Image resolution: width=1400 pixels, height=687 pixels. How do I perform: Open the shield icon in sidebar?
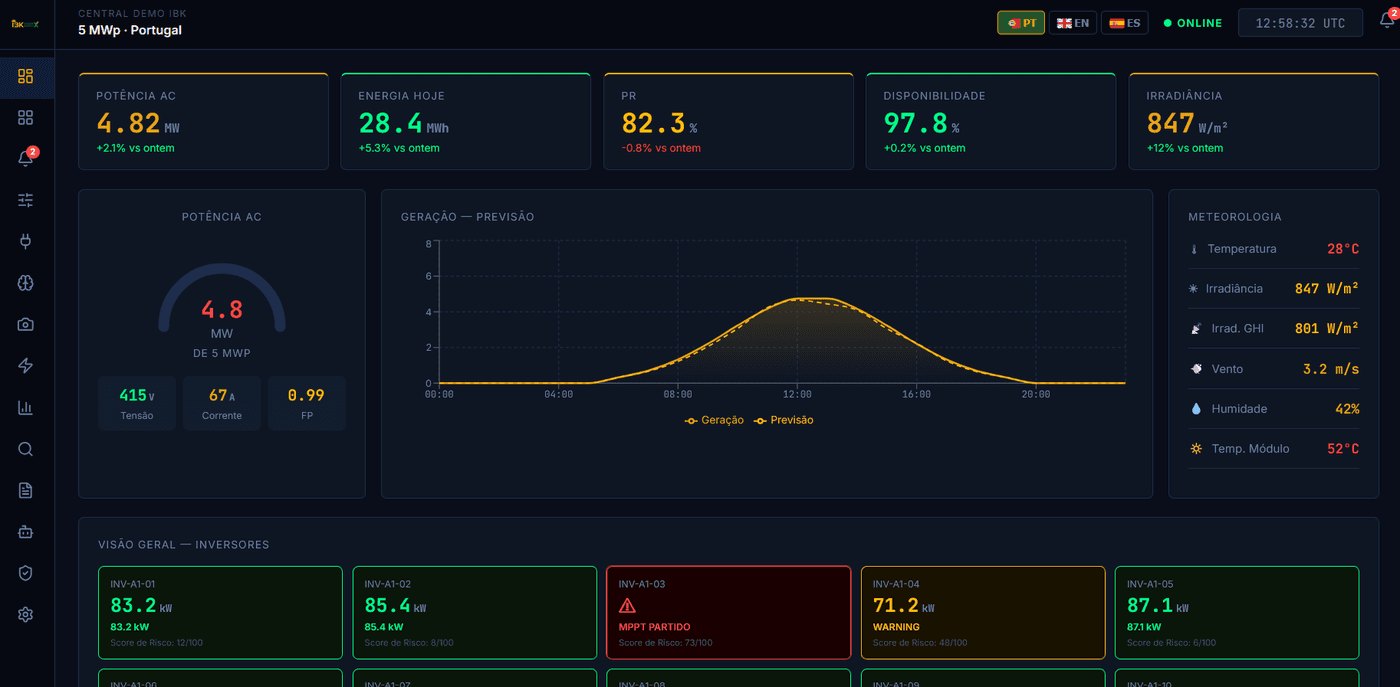pos(26,573)
